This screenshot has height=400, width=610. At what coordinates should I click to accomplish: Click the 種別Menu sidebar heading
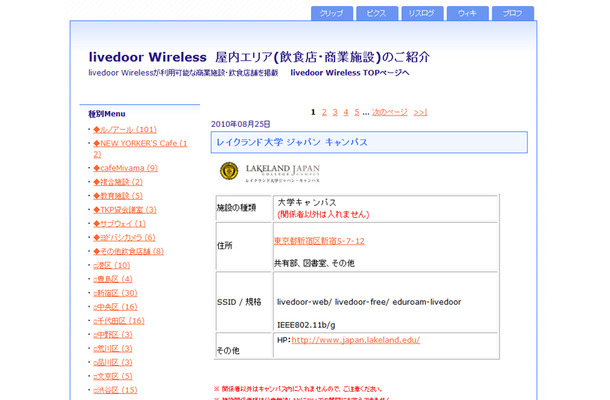coord(107,114)
